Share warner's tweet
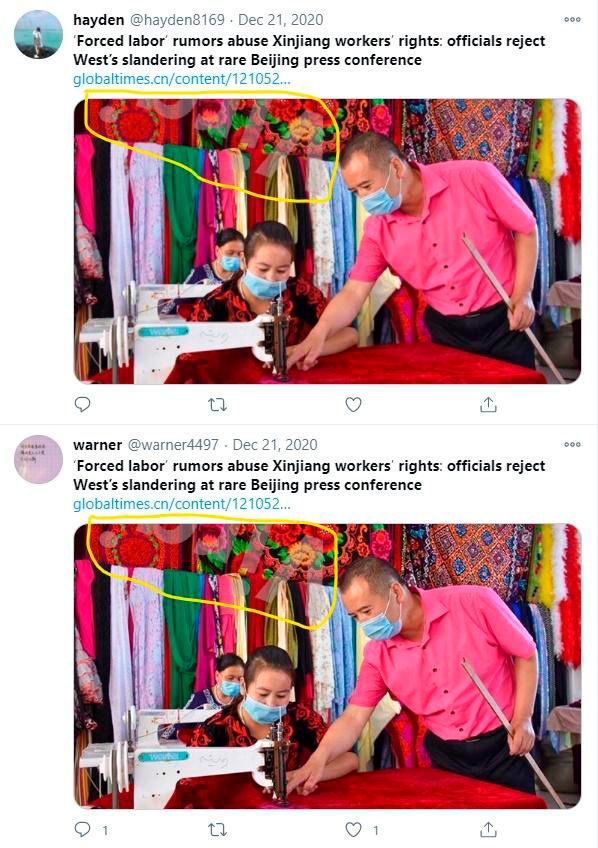The width and height of the screenshot is (598, 848). click(x=488, y=829)
